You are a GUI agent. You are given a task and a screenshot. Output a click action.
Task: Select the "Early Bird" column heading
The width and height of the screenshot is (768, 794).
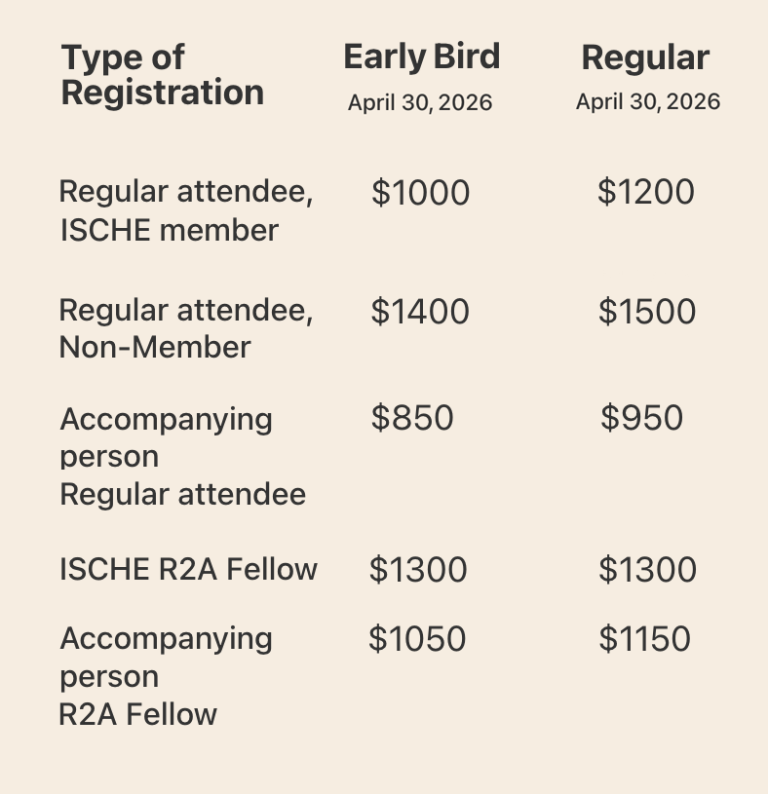[421, 57]
